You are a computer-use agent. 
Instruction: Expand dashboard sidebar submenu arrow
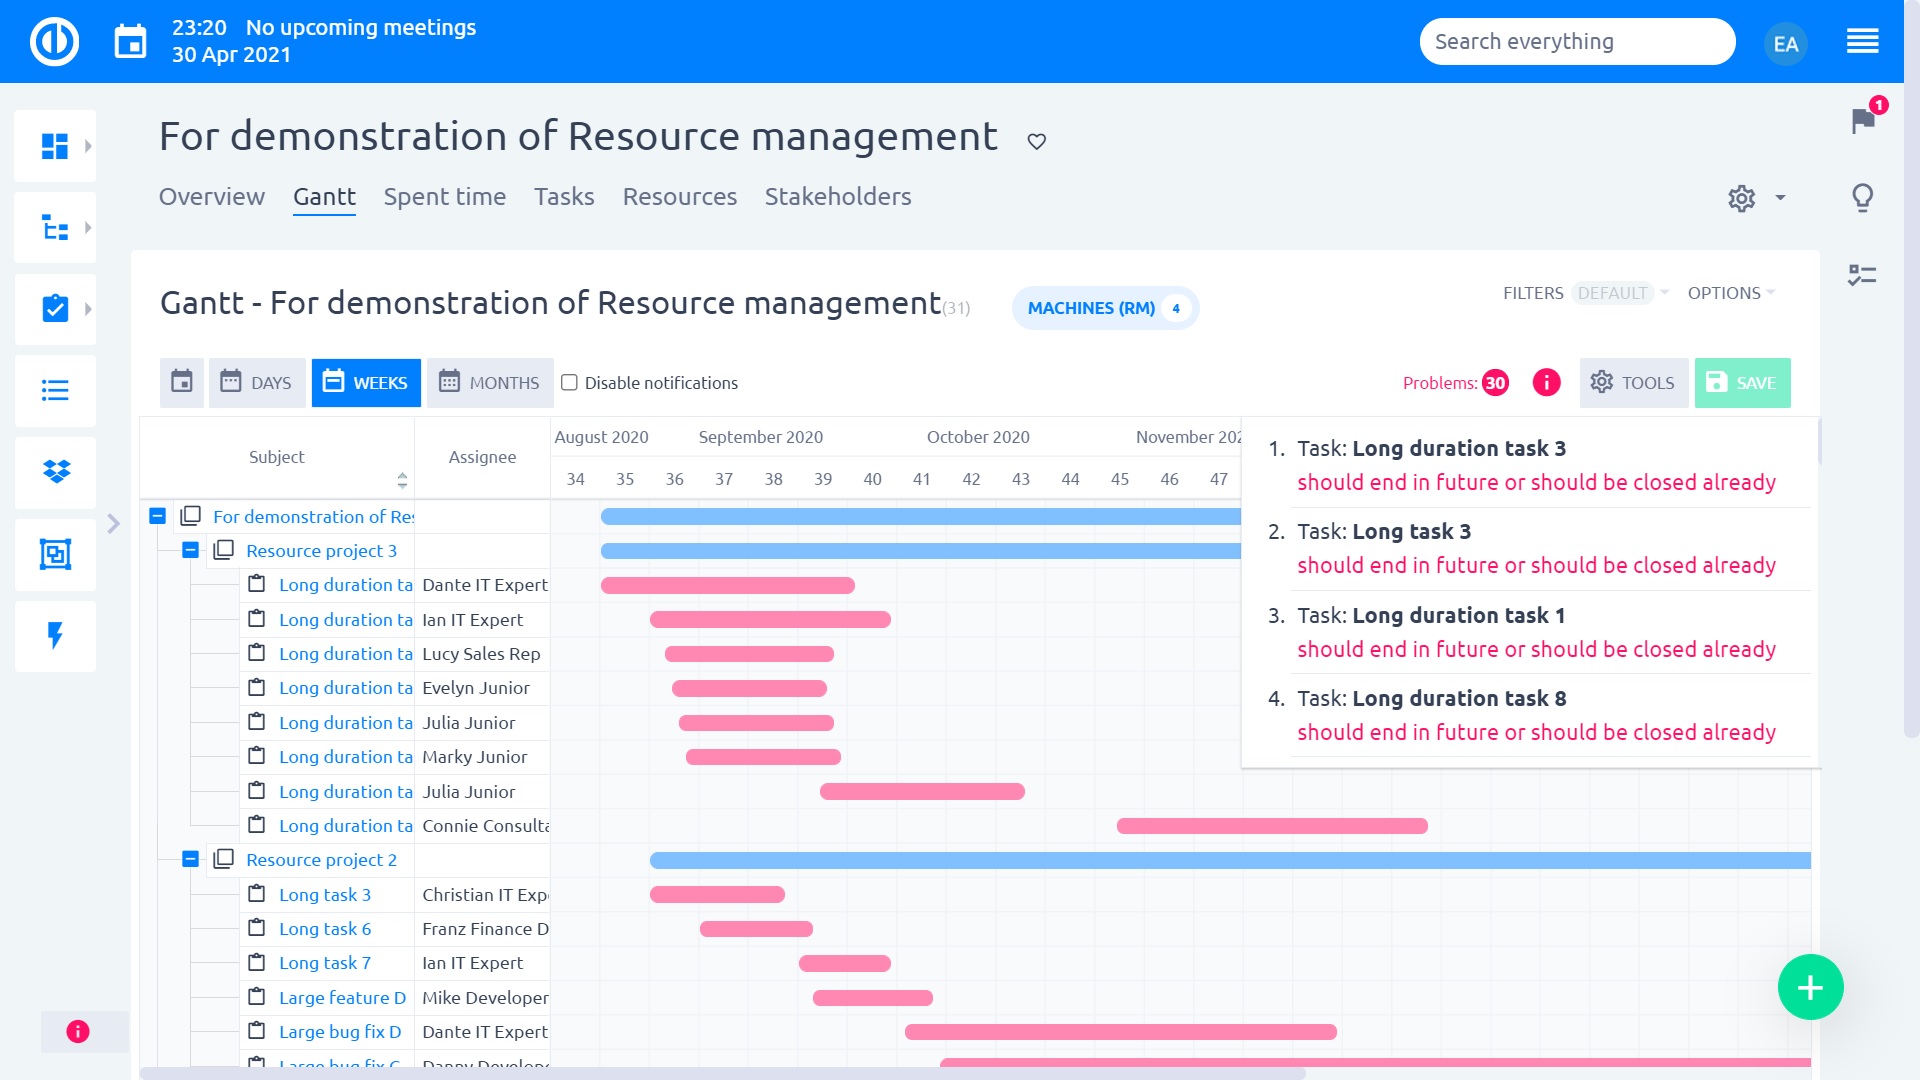click(88, 146)
